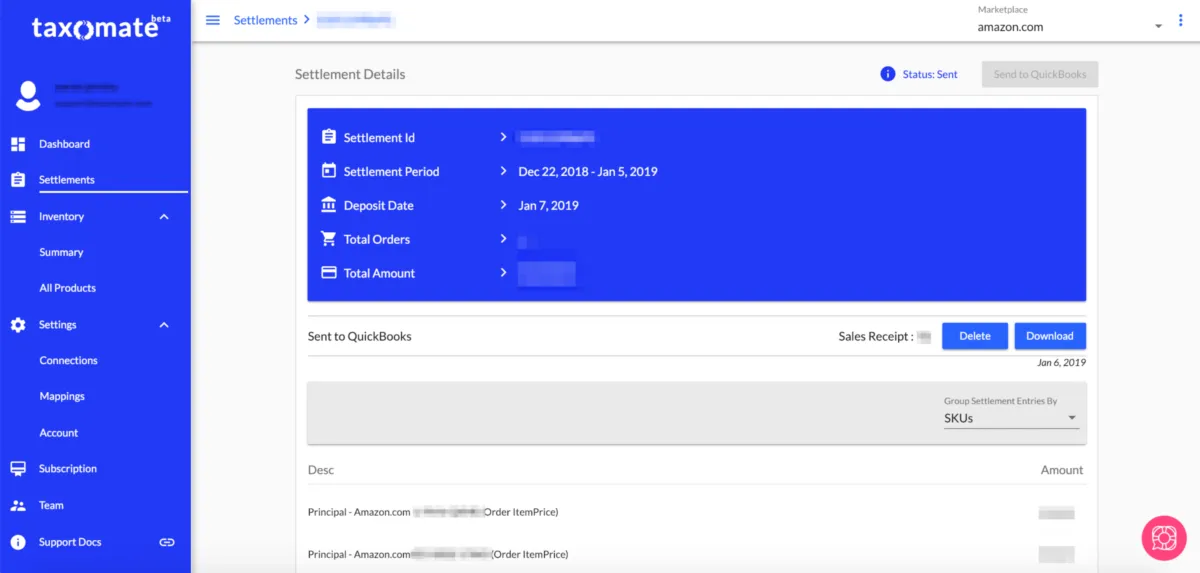Screen dimensions: 1200x573
Task: Open Settlements in sidebar
Action: 67,180
